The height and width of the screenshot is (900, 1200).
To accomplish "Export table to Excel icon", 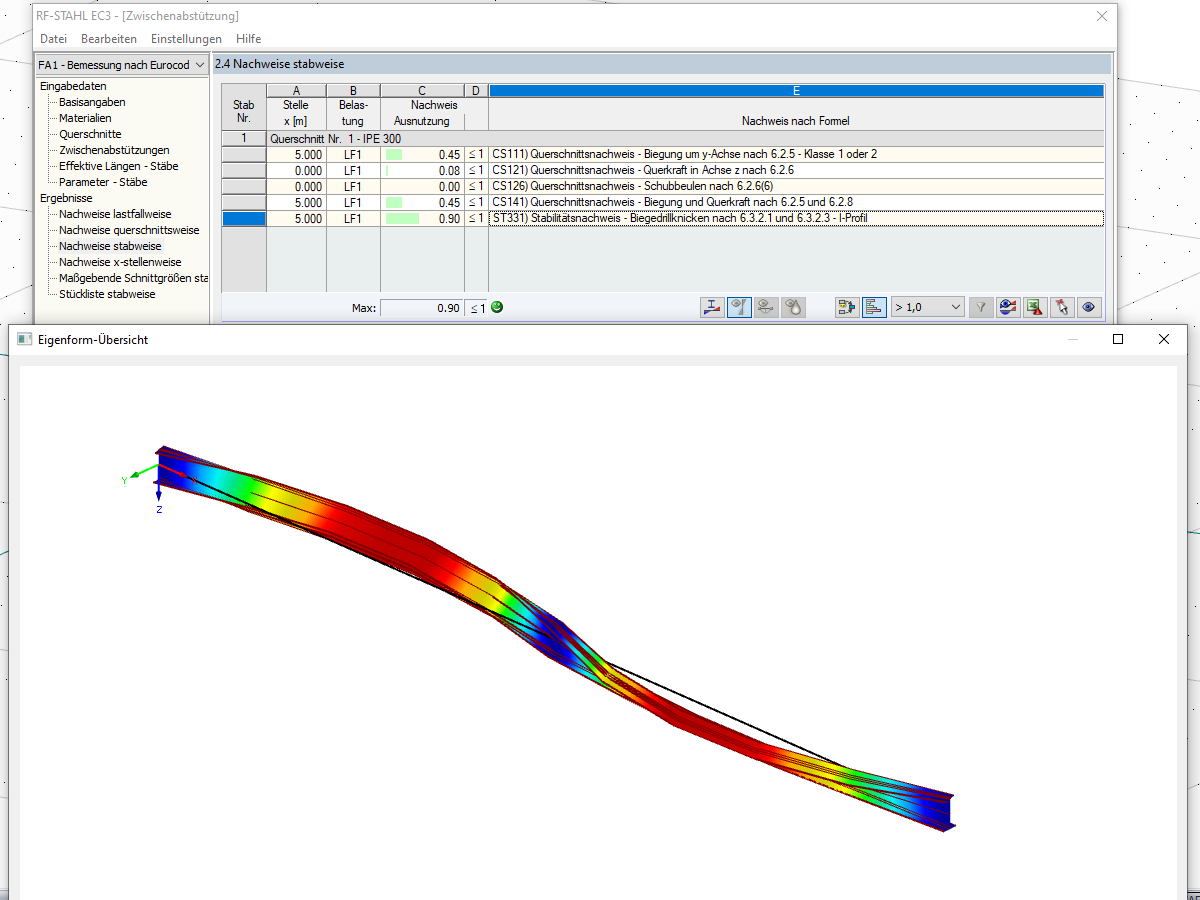I will click(1035, 308).
